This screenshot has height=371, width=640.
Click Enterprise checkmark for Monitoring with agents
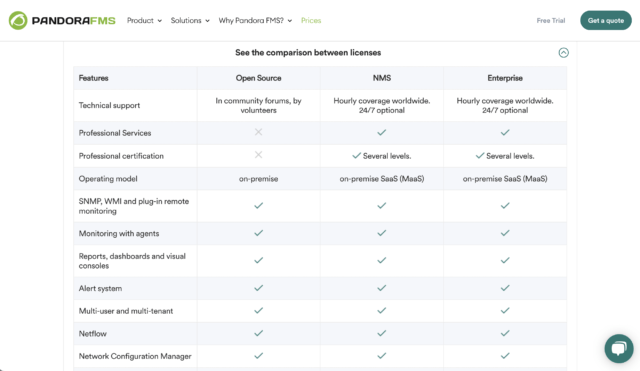pos(505,233)
